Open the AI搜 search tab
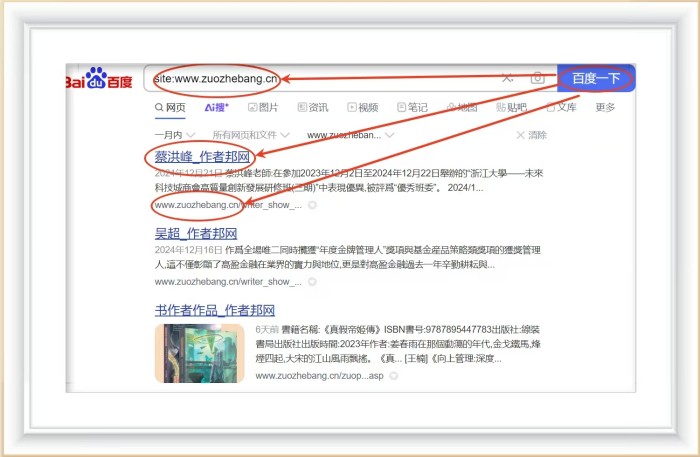 pos(216,107)
